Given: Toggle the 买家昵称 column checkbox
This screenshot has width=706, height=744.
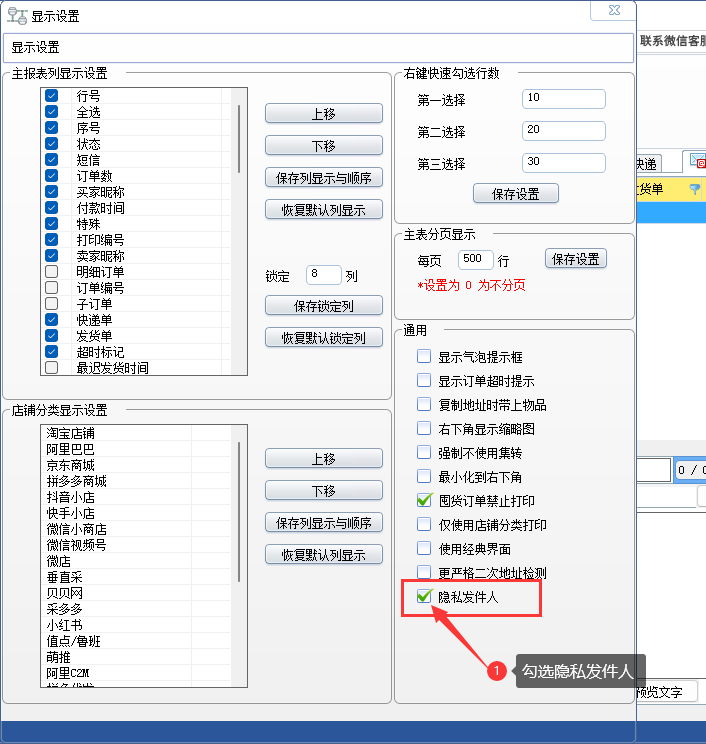Looking at the screenshot, I should (x=52, y=191).
